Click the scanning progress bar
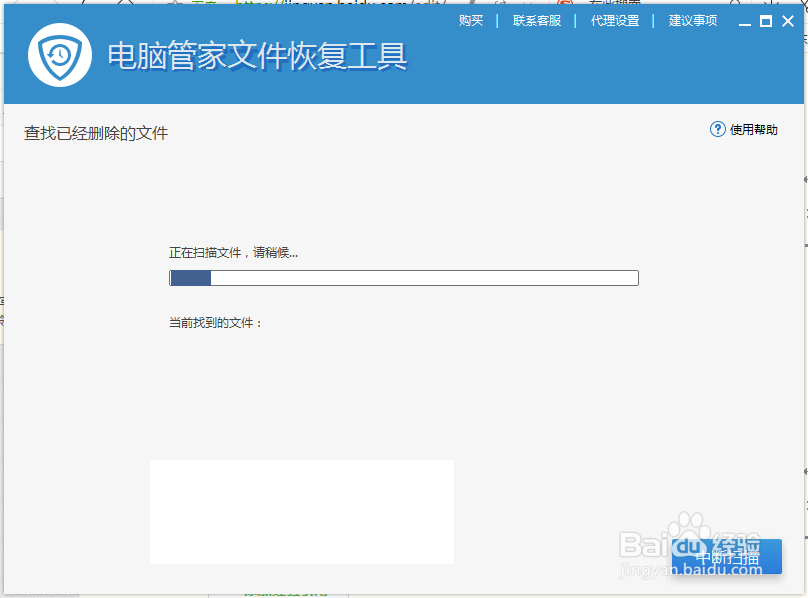This screenshot has width=808, height=598. [404, 278]
